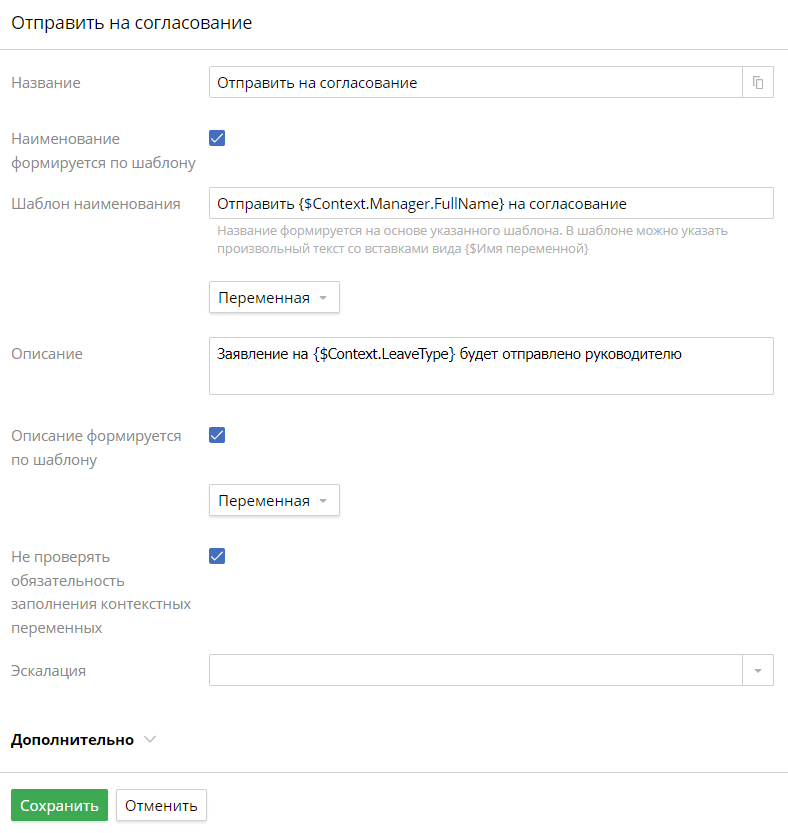Click the standalone "Описание" field label

click(x=47, y=354)
